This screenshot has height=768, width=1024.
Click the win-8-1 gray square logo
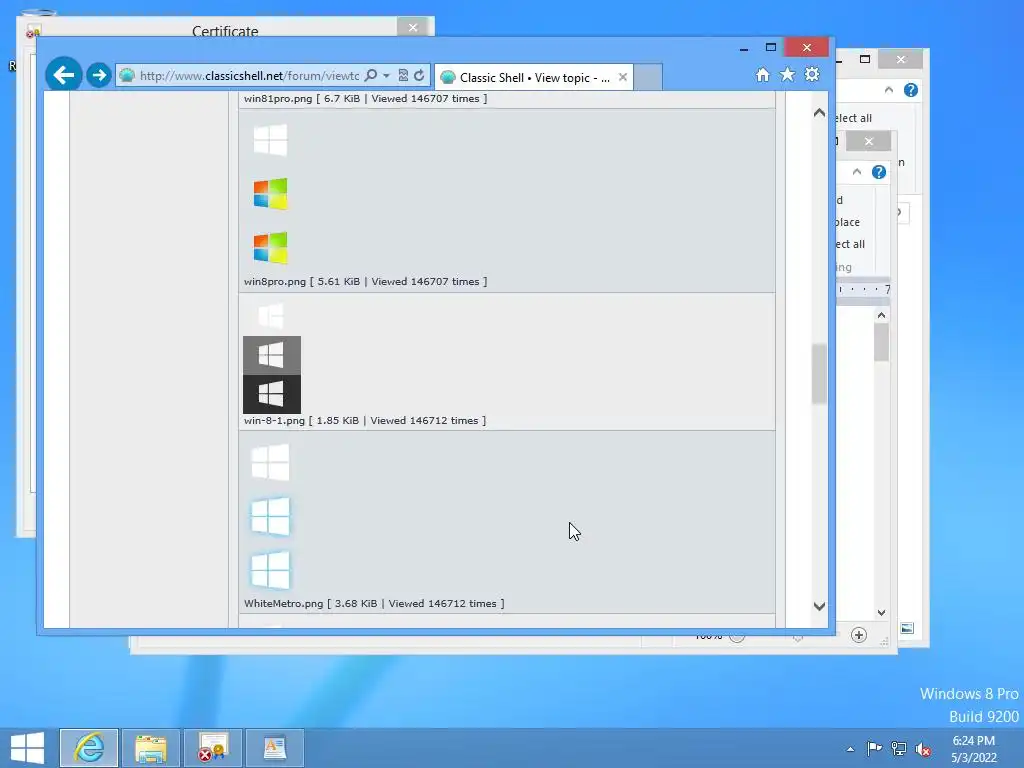(x=272, y=355)
